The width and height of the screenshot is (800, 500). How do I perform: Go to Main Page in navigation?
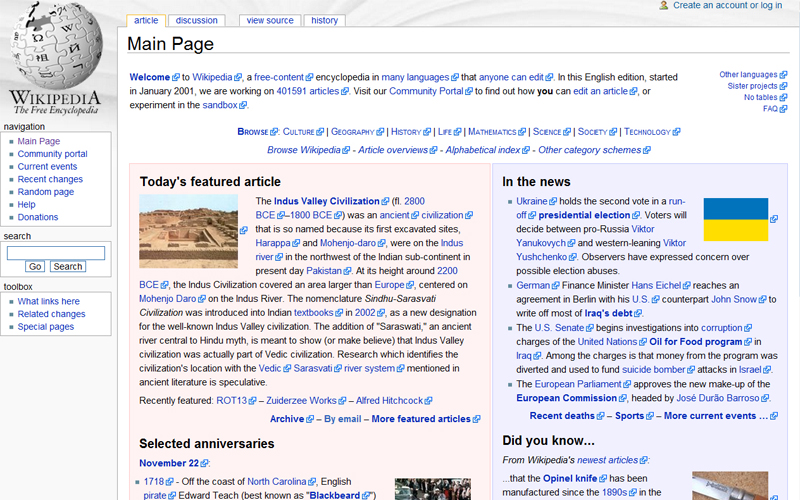(39, 141)
